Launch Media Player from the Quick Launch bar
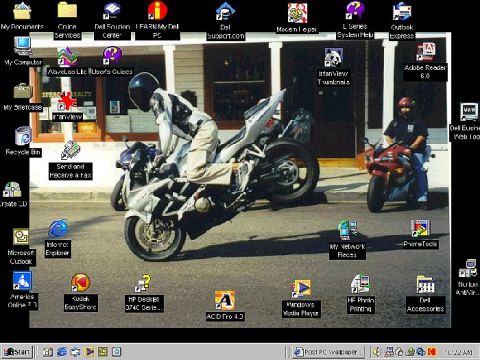480x360 pixels. tap(89, 352)
